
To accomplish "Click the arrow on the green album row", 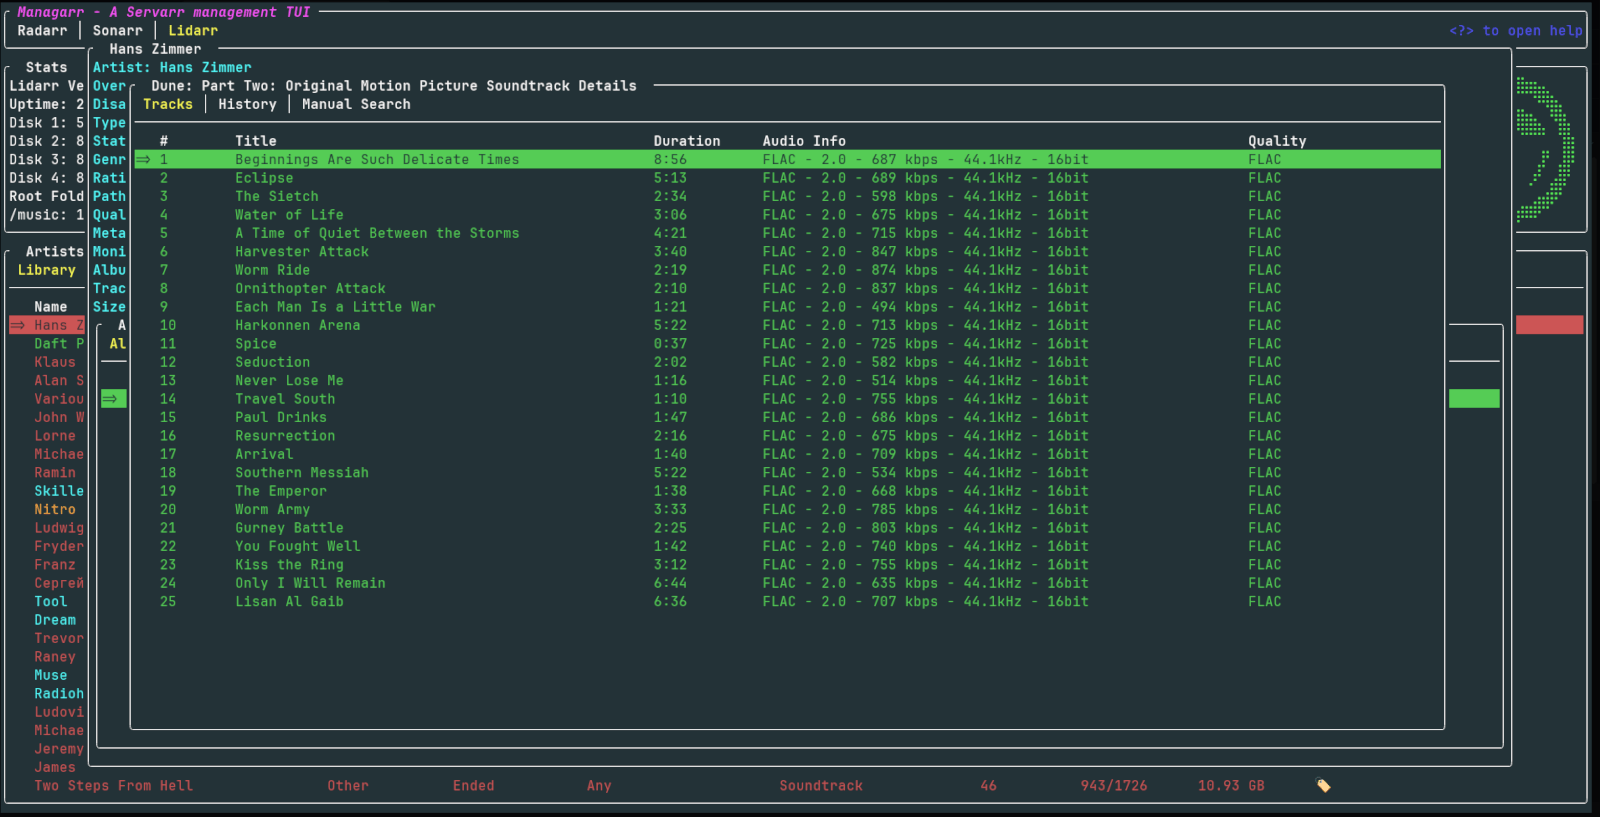I will [x=110, y=399].
